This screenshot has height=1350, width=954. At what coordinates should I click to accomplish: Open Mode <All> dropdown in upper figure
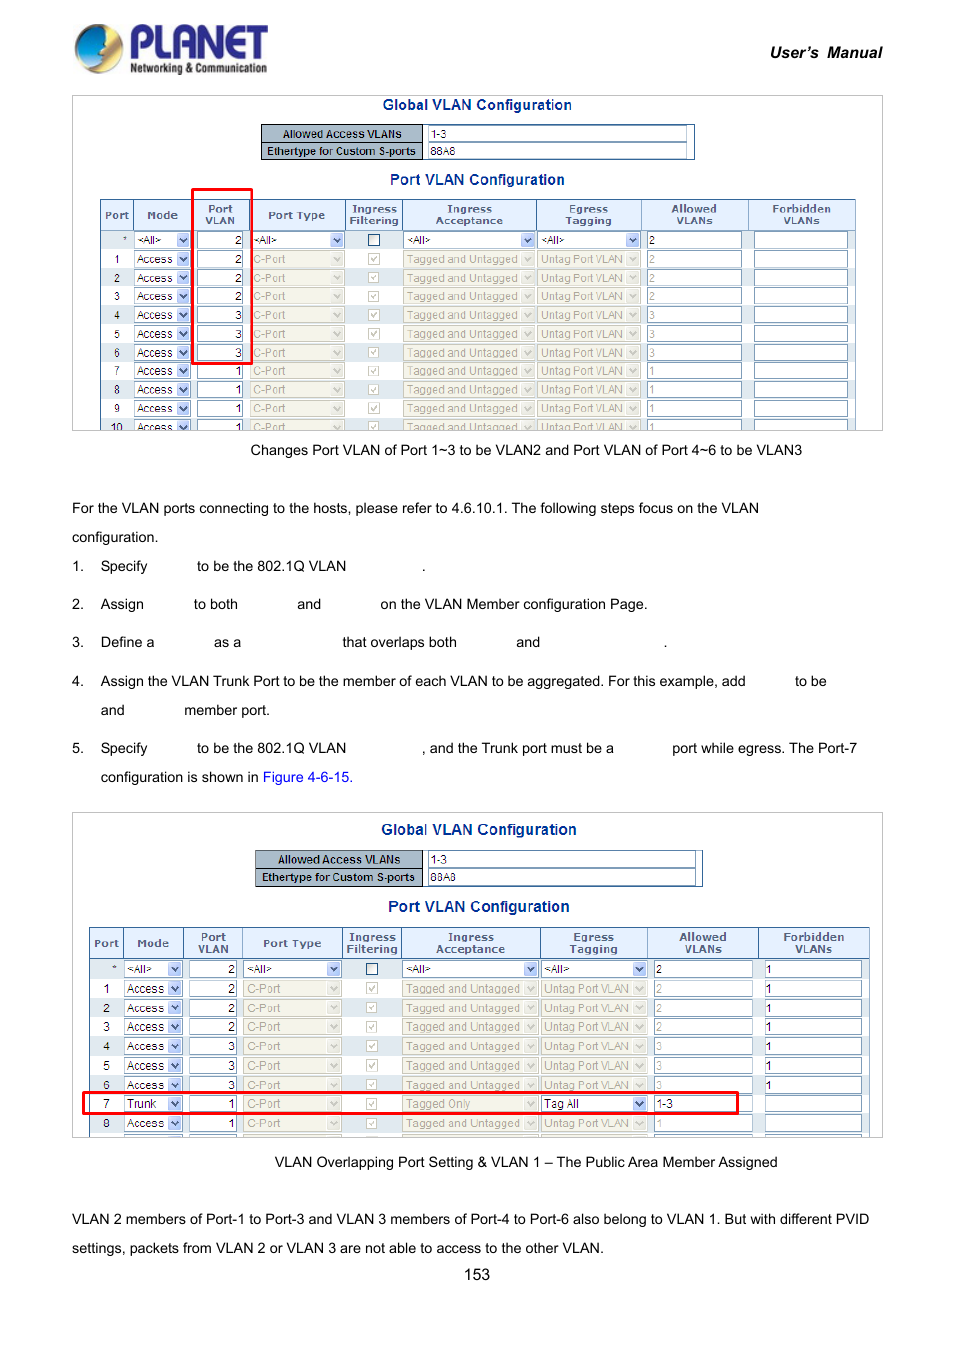pos(163,240)
